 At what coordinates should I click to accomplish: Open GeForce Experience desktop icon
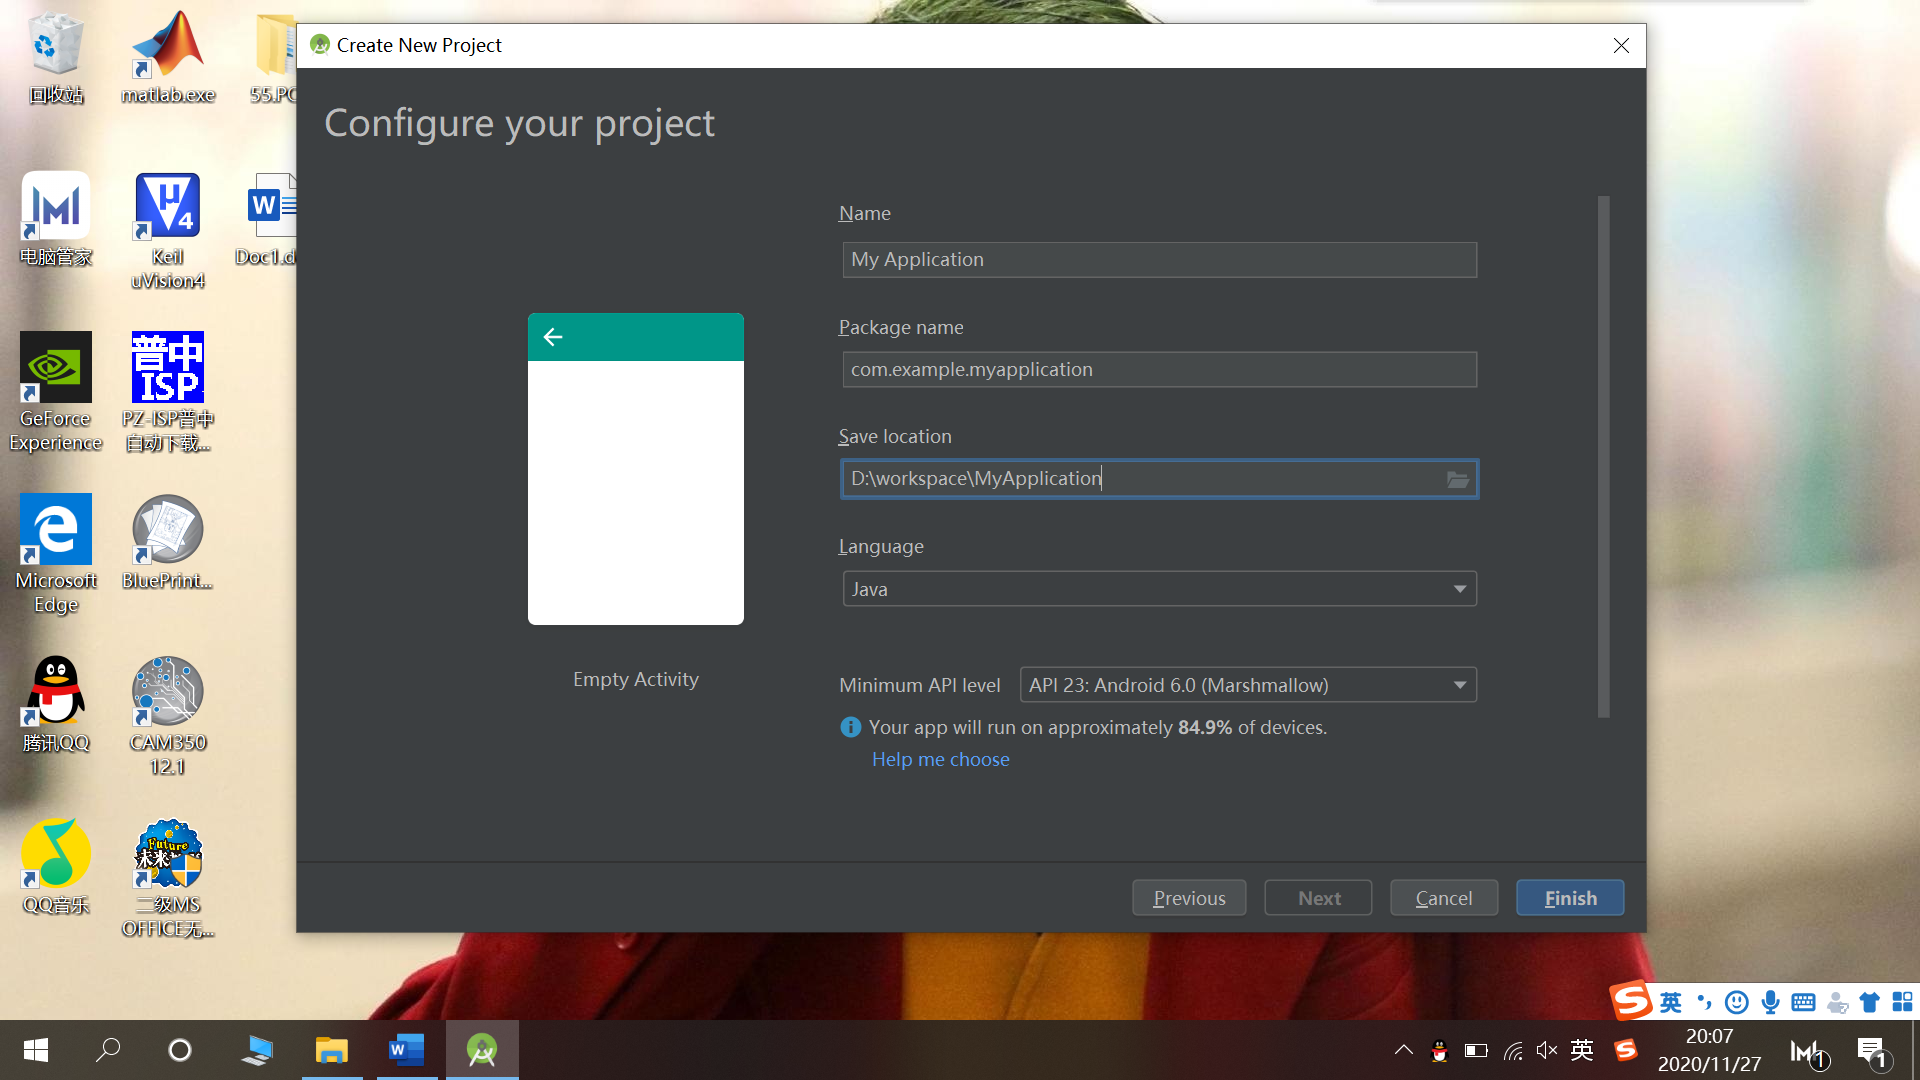[56, 368]
